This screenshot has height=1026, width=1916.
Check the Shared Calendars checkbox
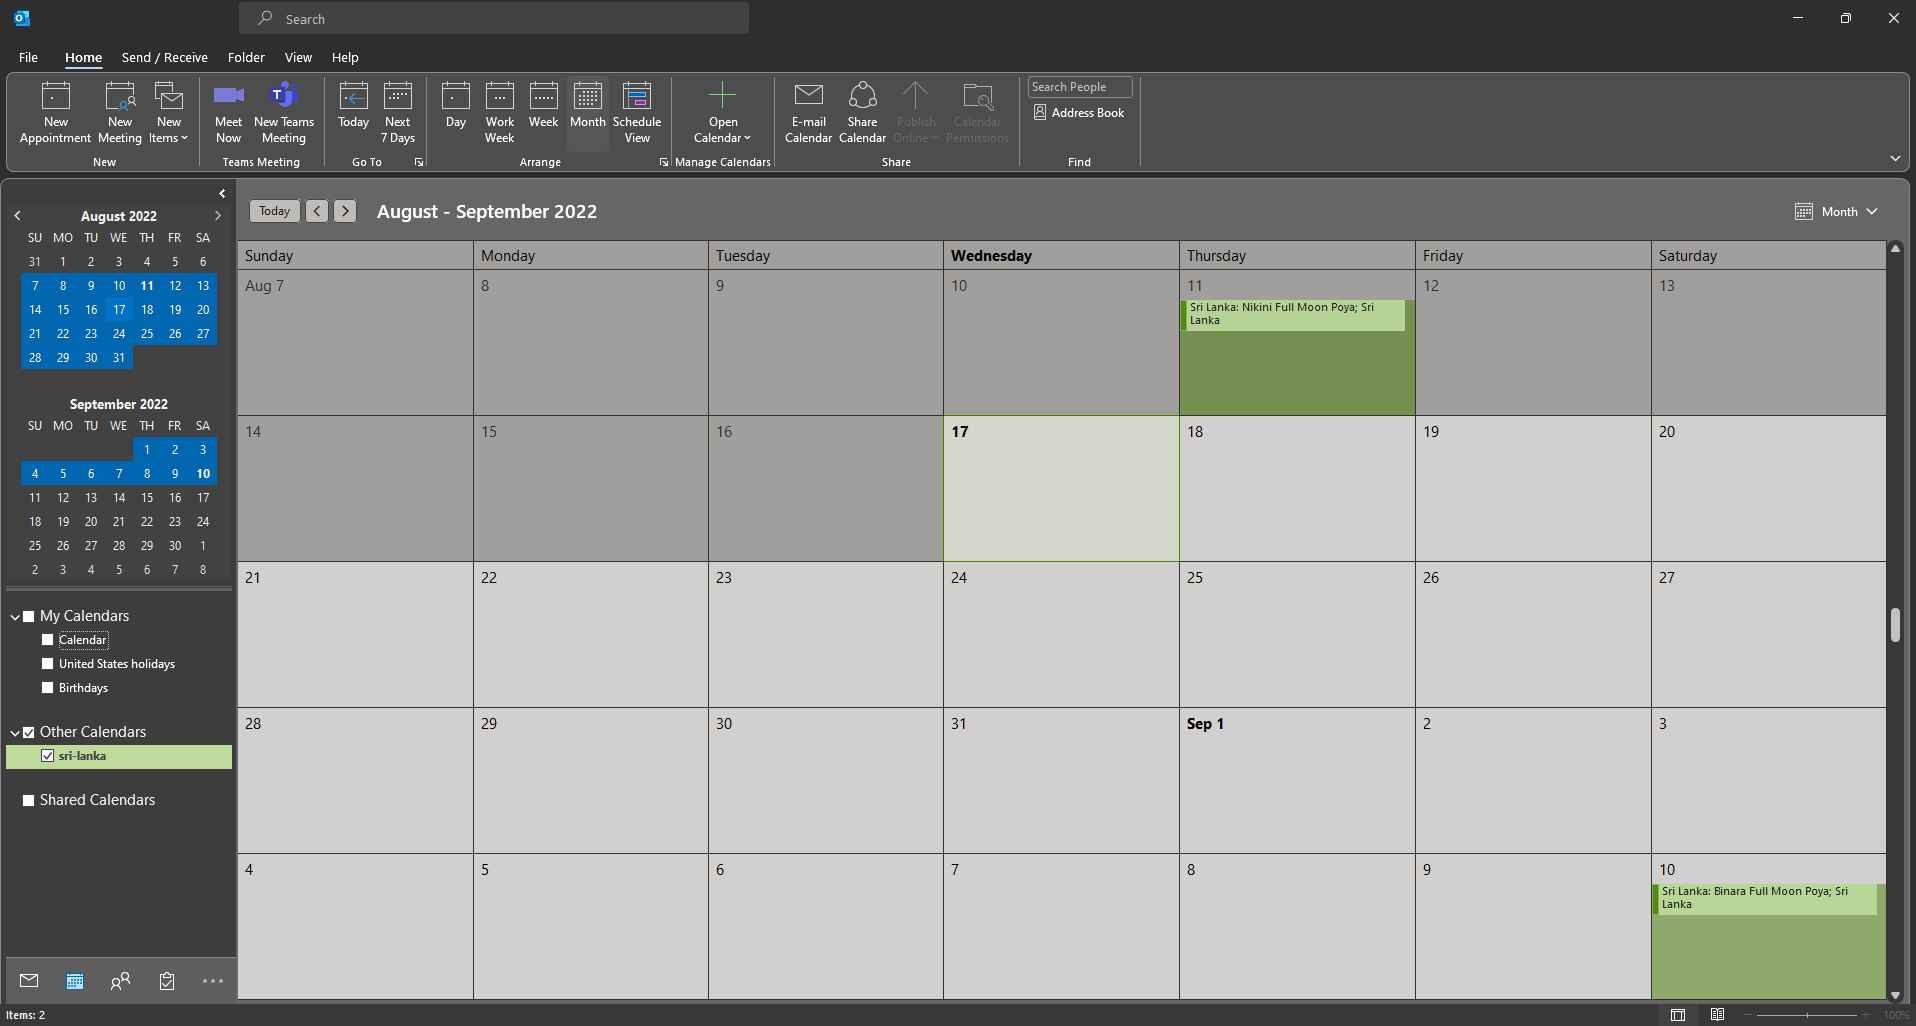[29, 801]
